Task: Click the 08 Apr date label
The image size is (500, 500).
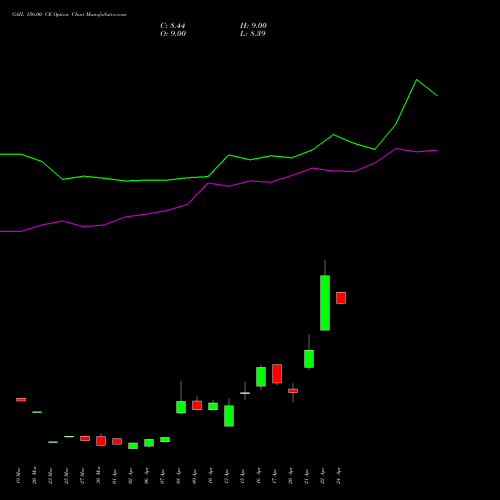Action: coord(179,476)
